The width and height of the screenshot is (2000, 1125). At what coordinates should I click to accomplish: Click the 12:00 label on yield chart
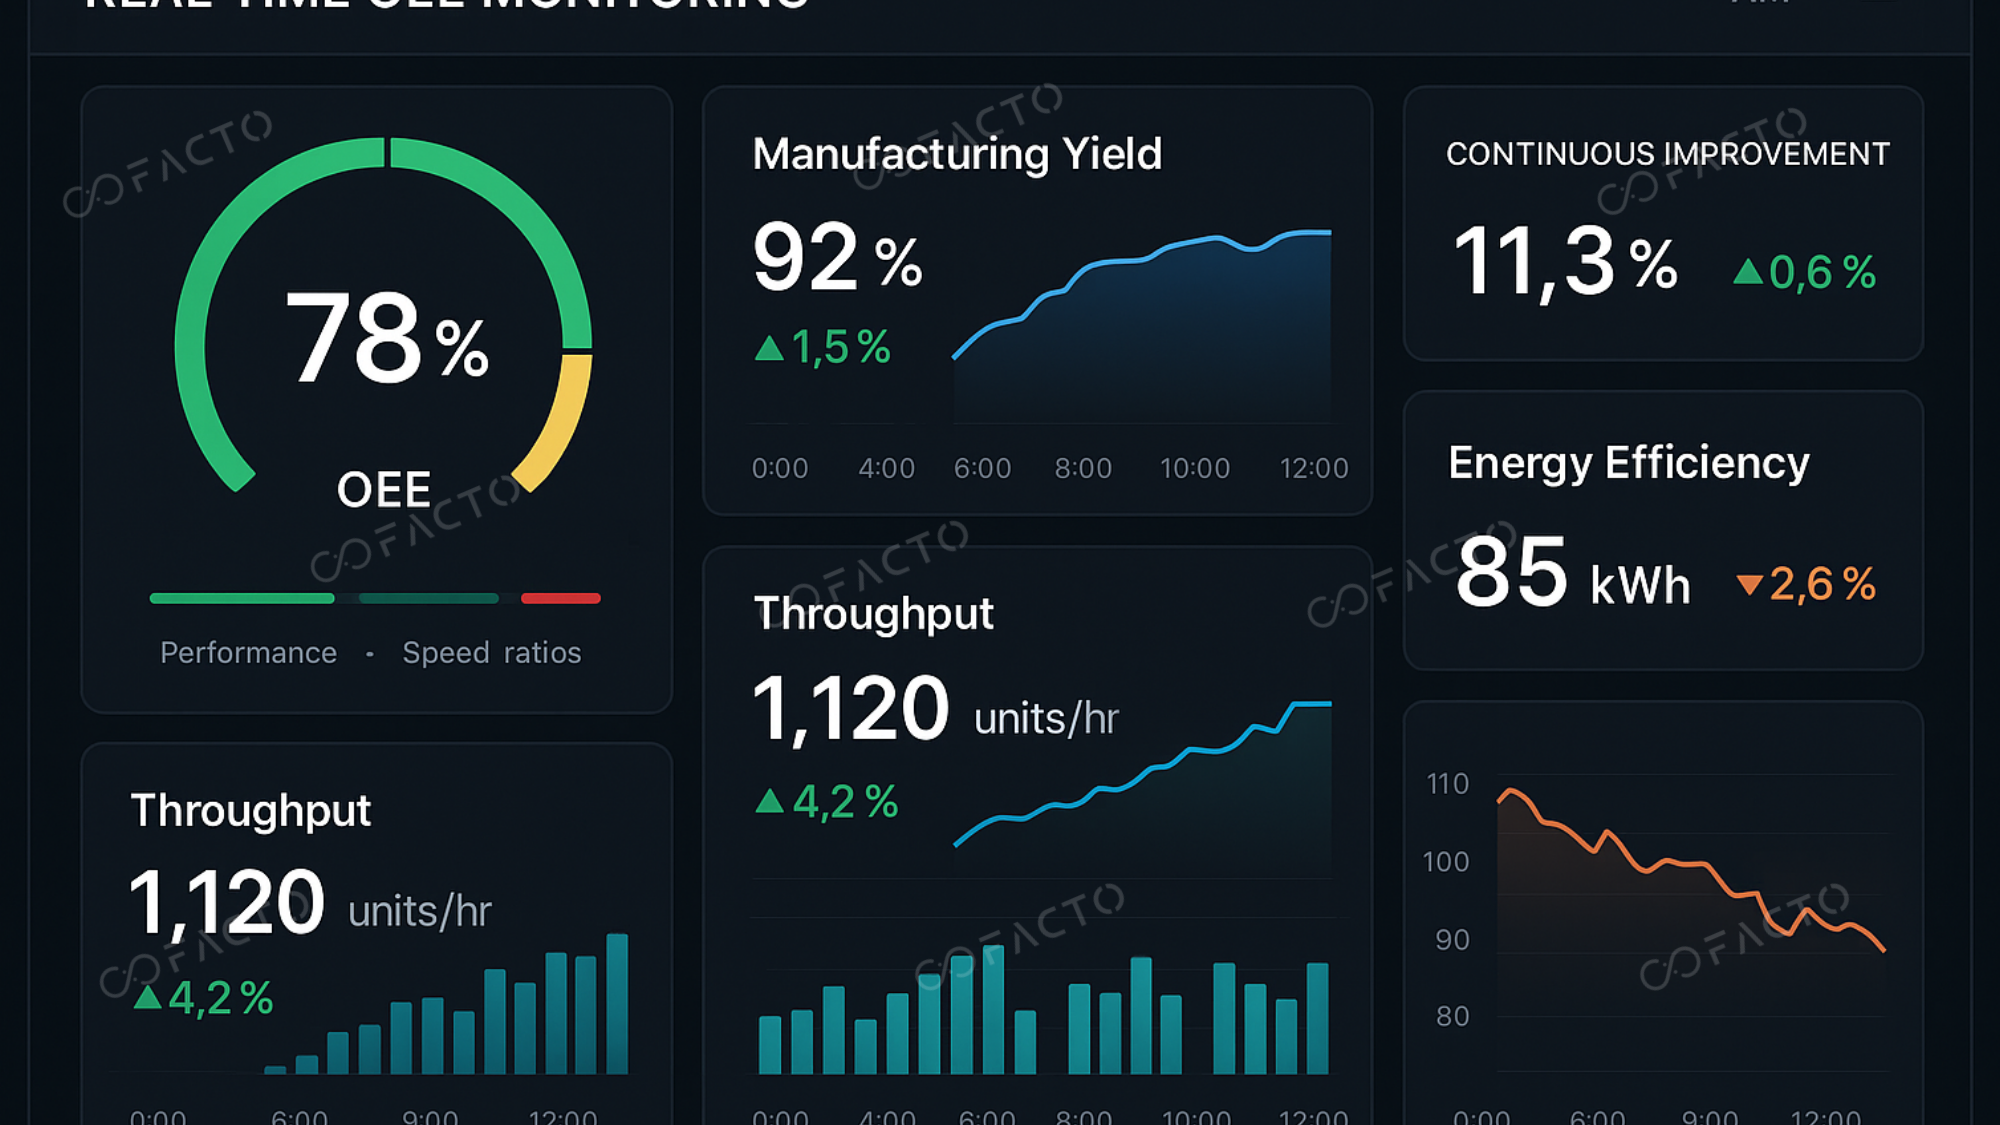pyautogui.click(x=1313, y=468)
